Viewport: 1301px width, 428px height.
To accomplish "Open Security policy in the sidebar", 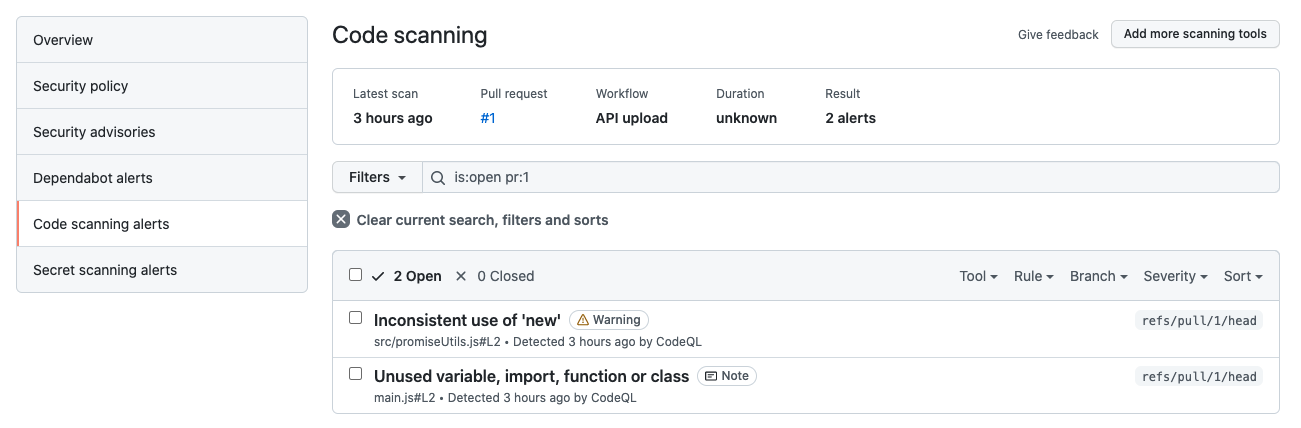I will (162, 86).
